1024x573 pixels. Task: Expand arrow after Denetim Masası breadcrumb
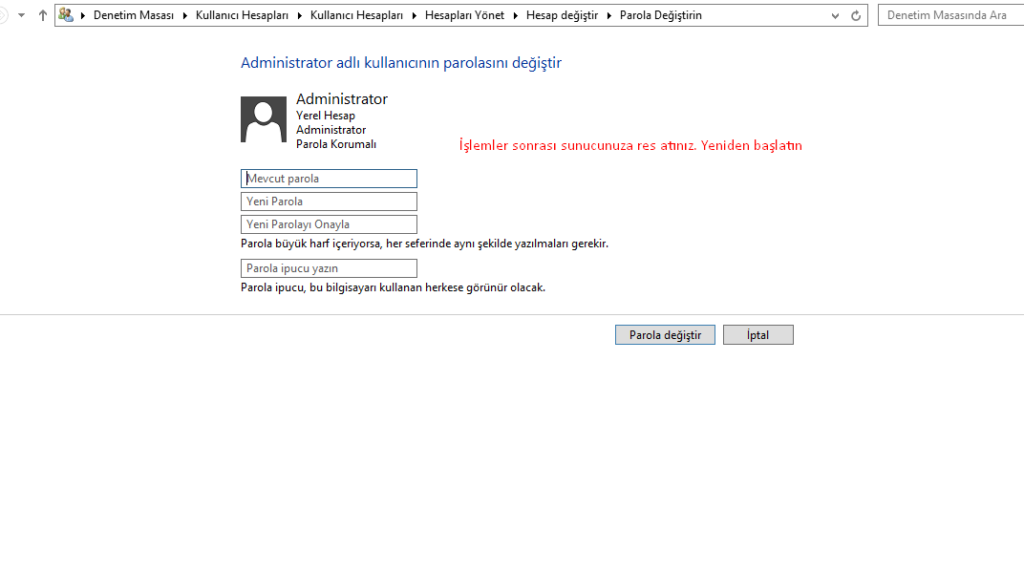[185, 16]
